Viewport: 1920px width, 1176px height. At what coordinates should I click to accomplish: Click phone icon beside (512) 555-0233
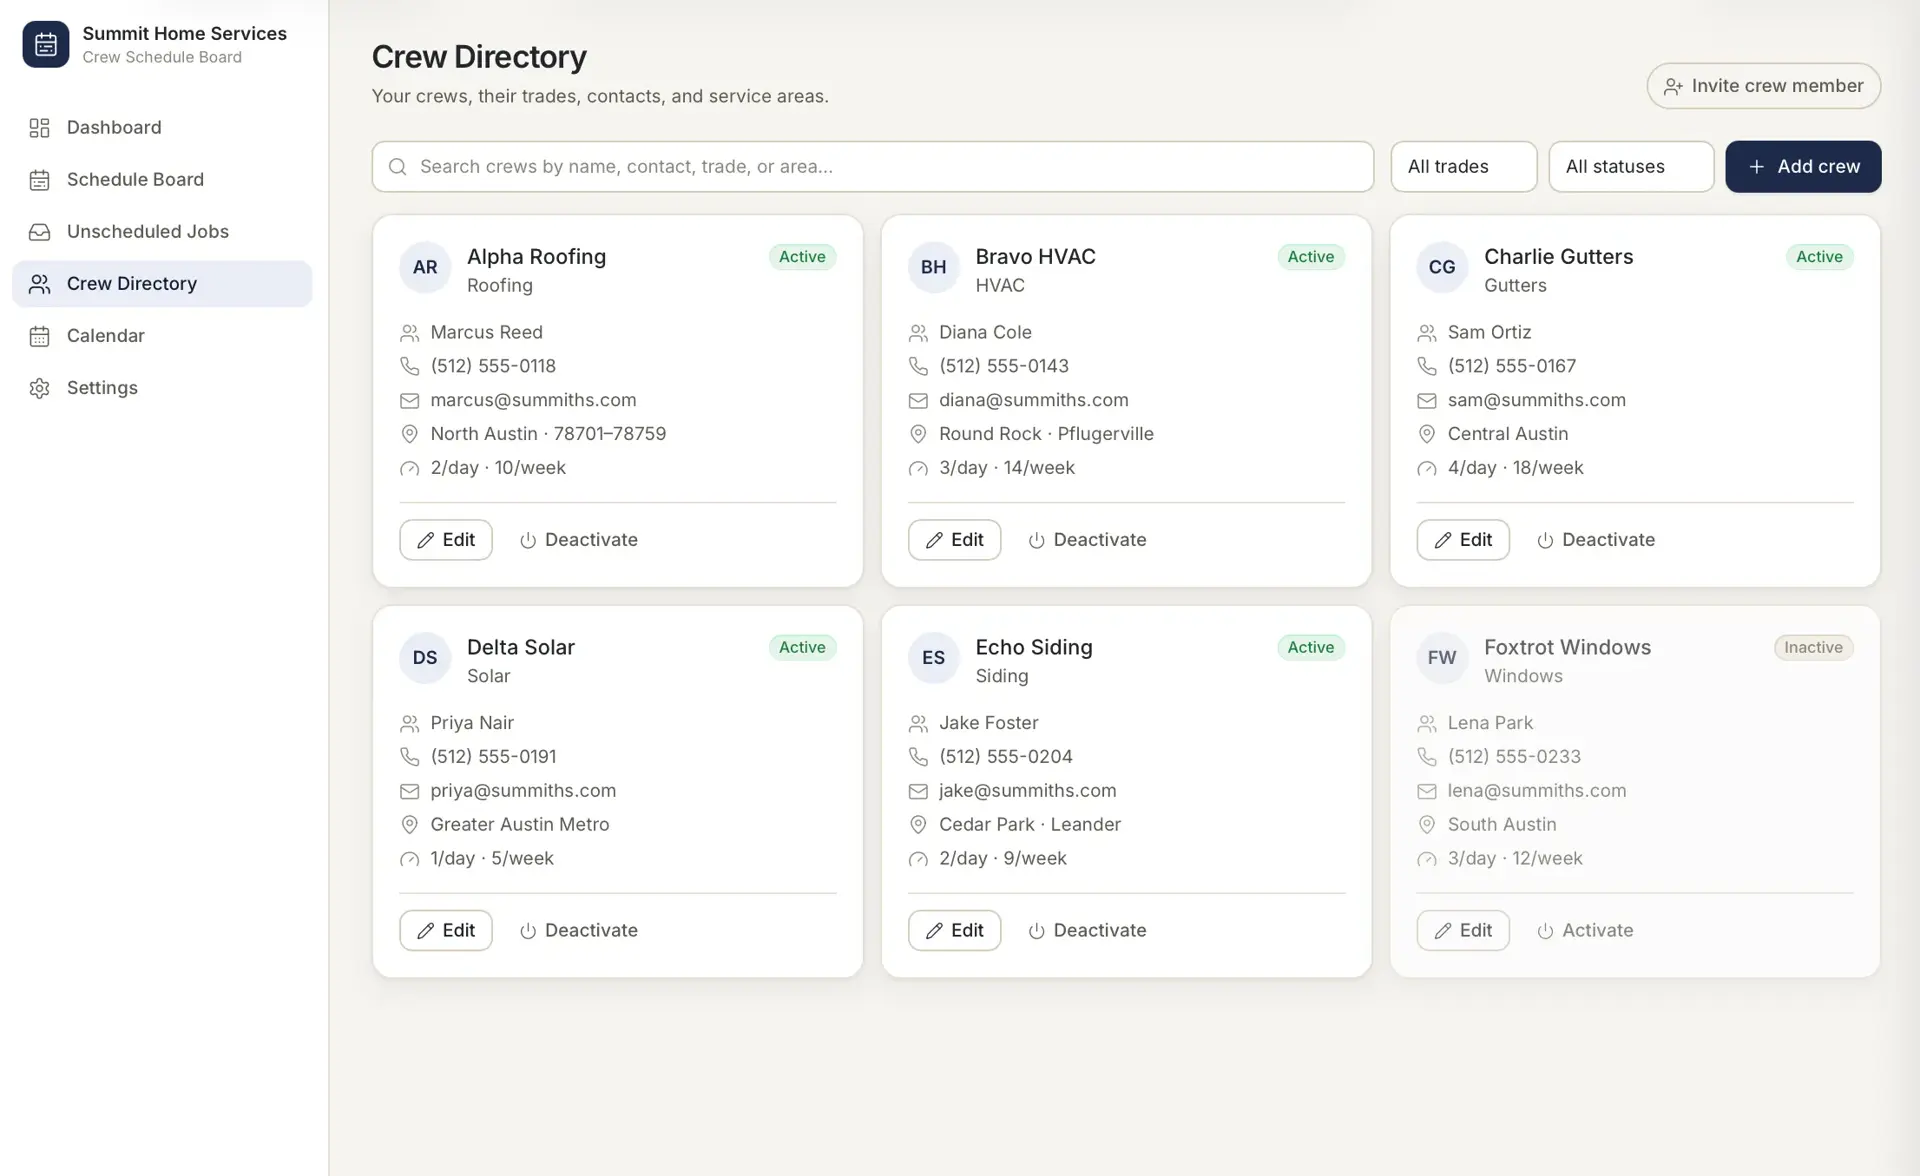(1427, 757)
